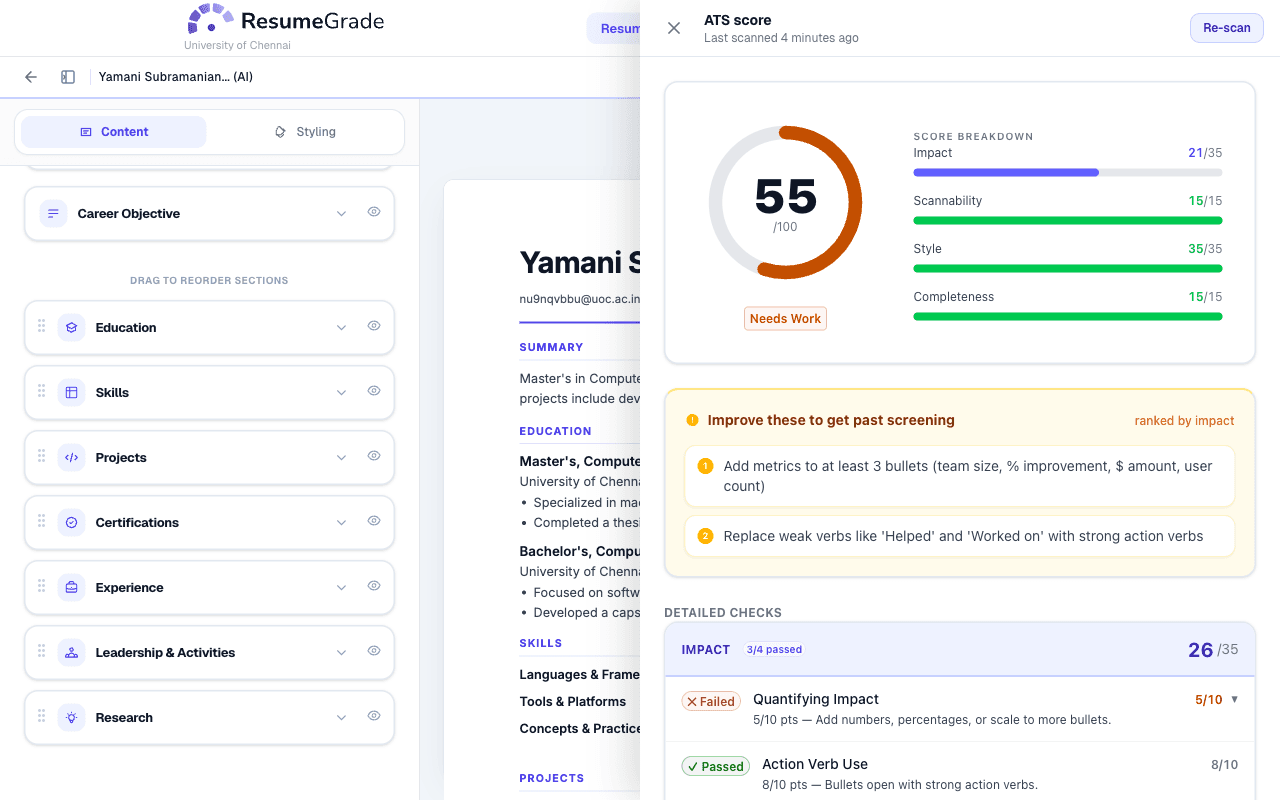Expand the Certifications section chevron

coord(341,523)
